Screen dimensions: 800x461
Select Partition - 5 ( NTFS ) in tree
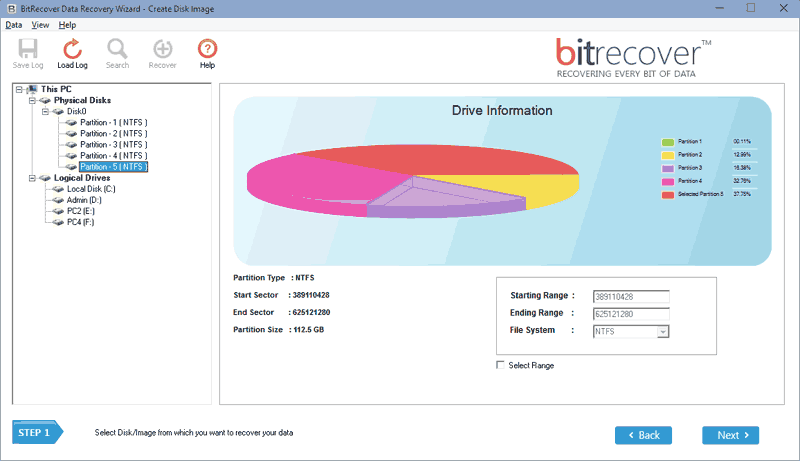(113, 167)
